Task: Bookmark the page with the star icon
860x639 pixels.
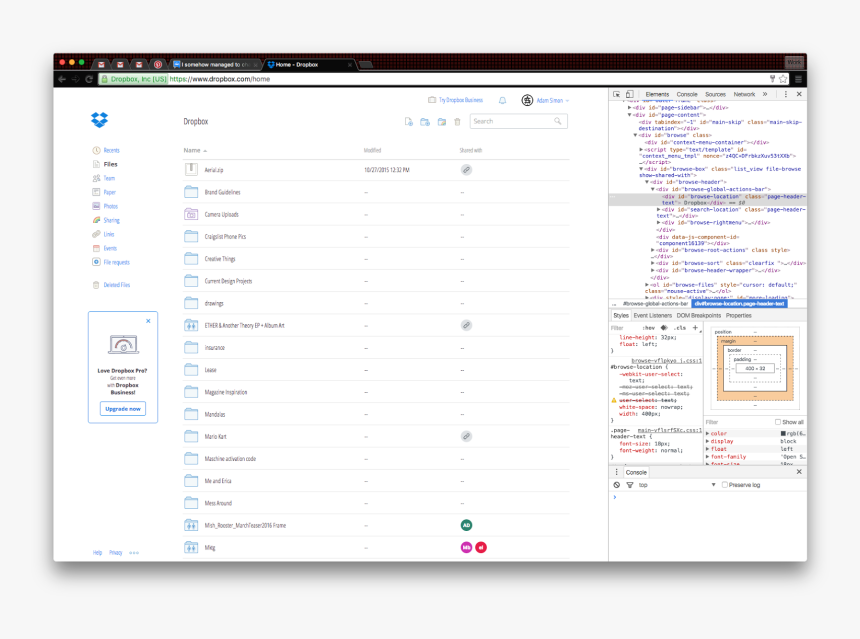Action: point(783,79)
